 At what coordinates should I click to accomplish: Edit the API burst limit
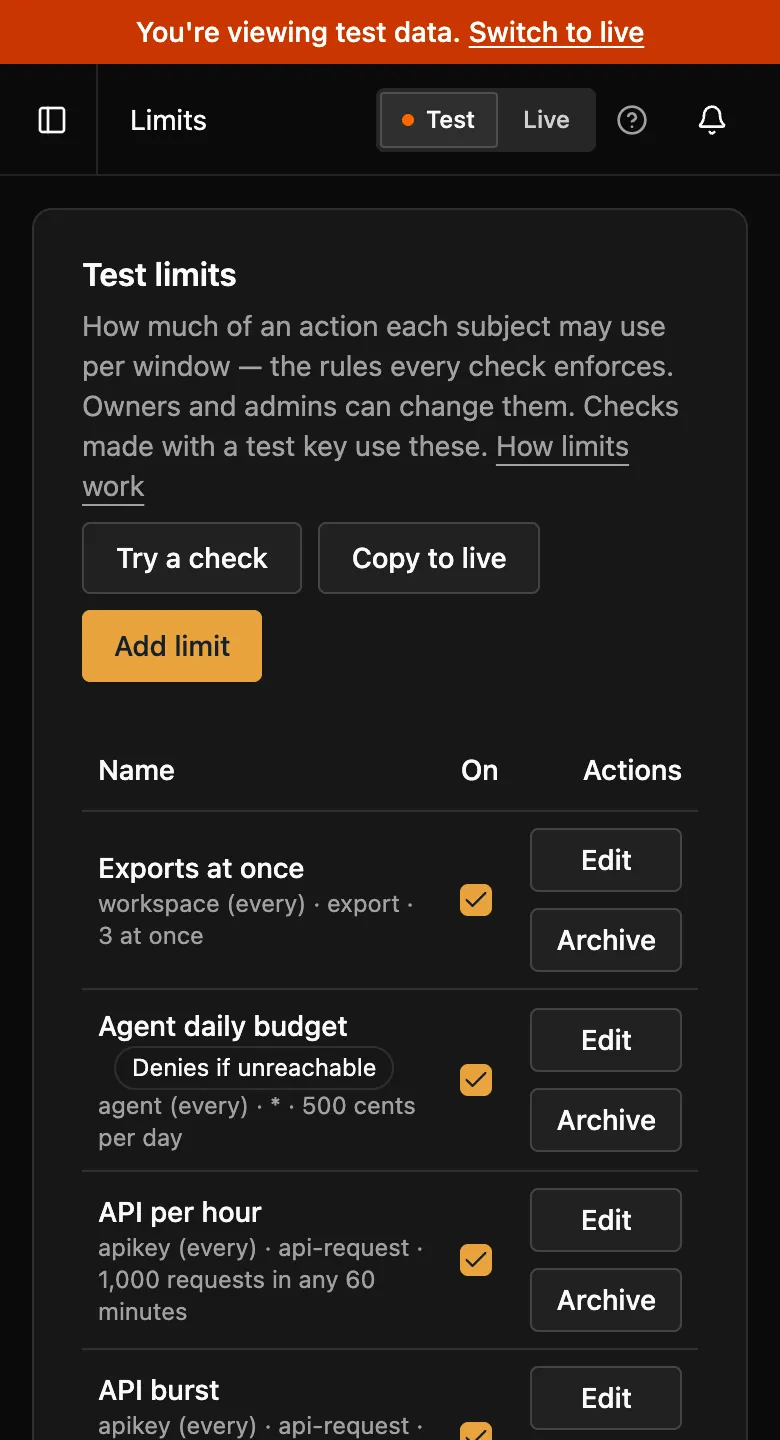tap(606, 1398)
